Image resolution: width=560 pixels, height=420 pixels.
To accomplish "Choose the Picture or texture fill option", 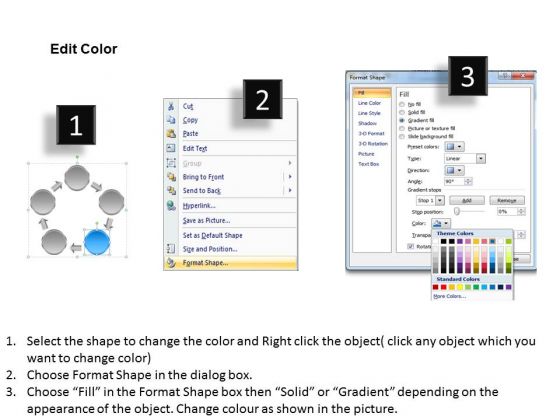I will [428, 128].
